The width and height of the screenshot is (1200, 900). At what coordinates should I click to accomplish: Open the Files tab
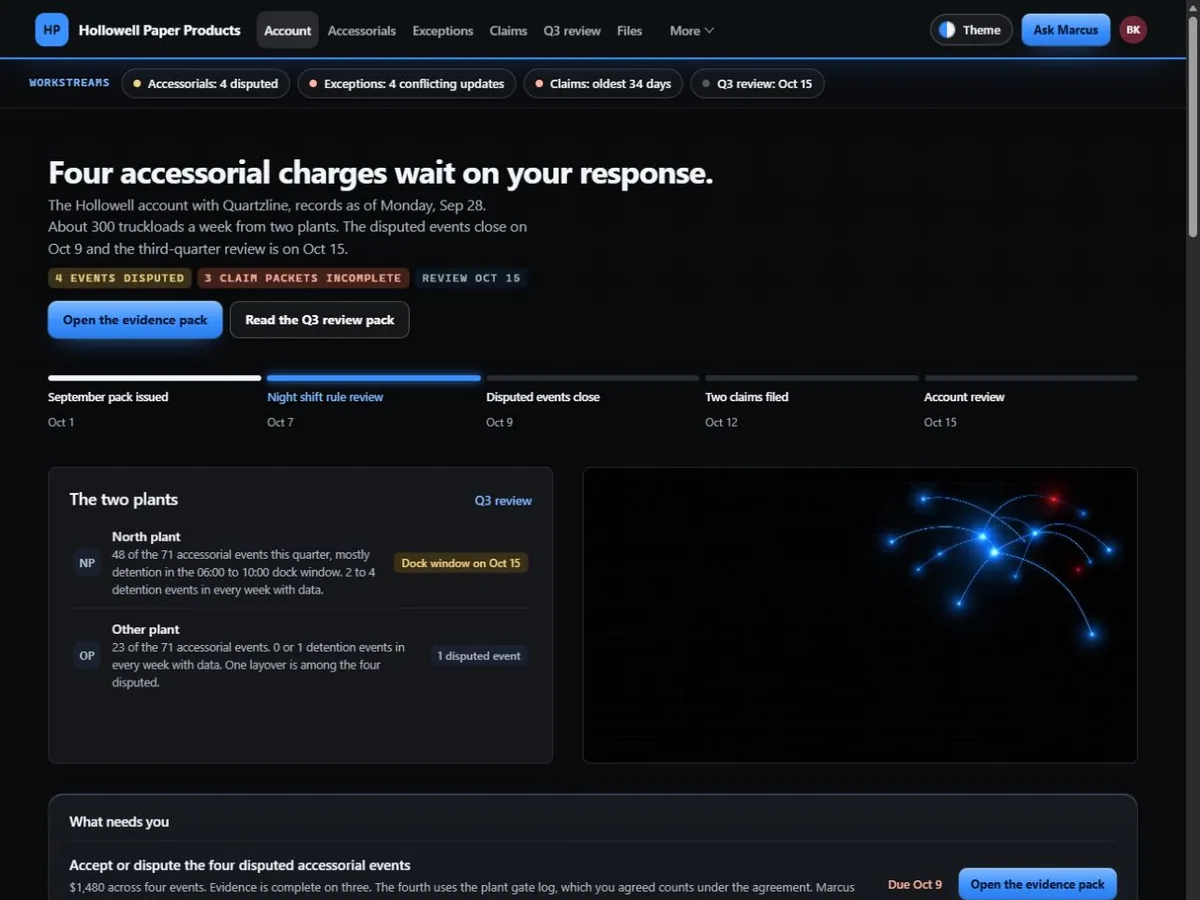(x=630, y=31)
